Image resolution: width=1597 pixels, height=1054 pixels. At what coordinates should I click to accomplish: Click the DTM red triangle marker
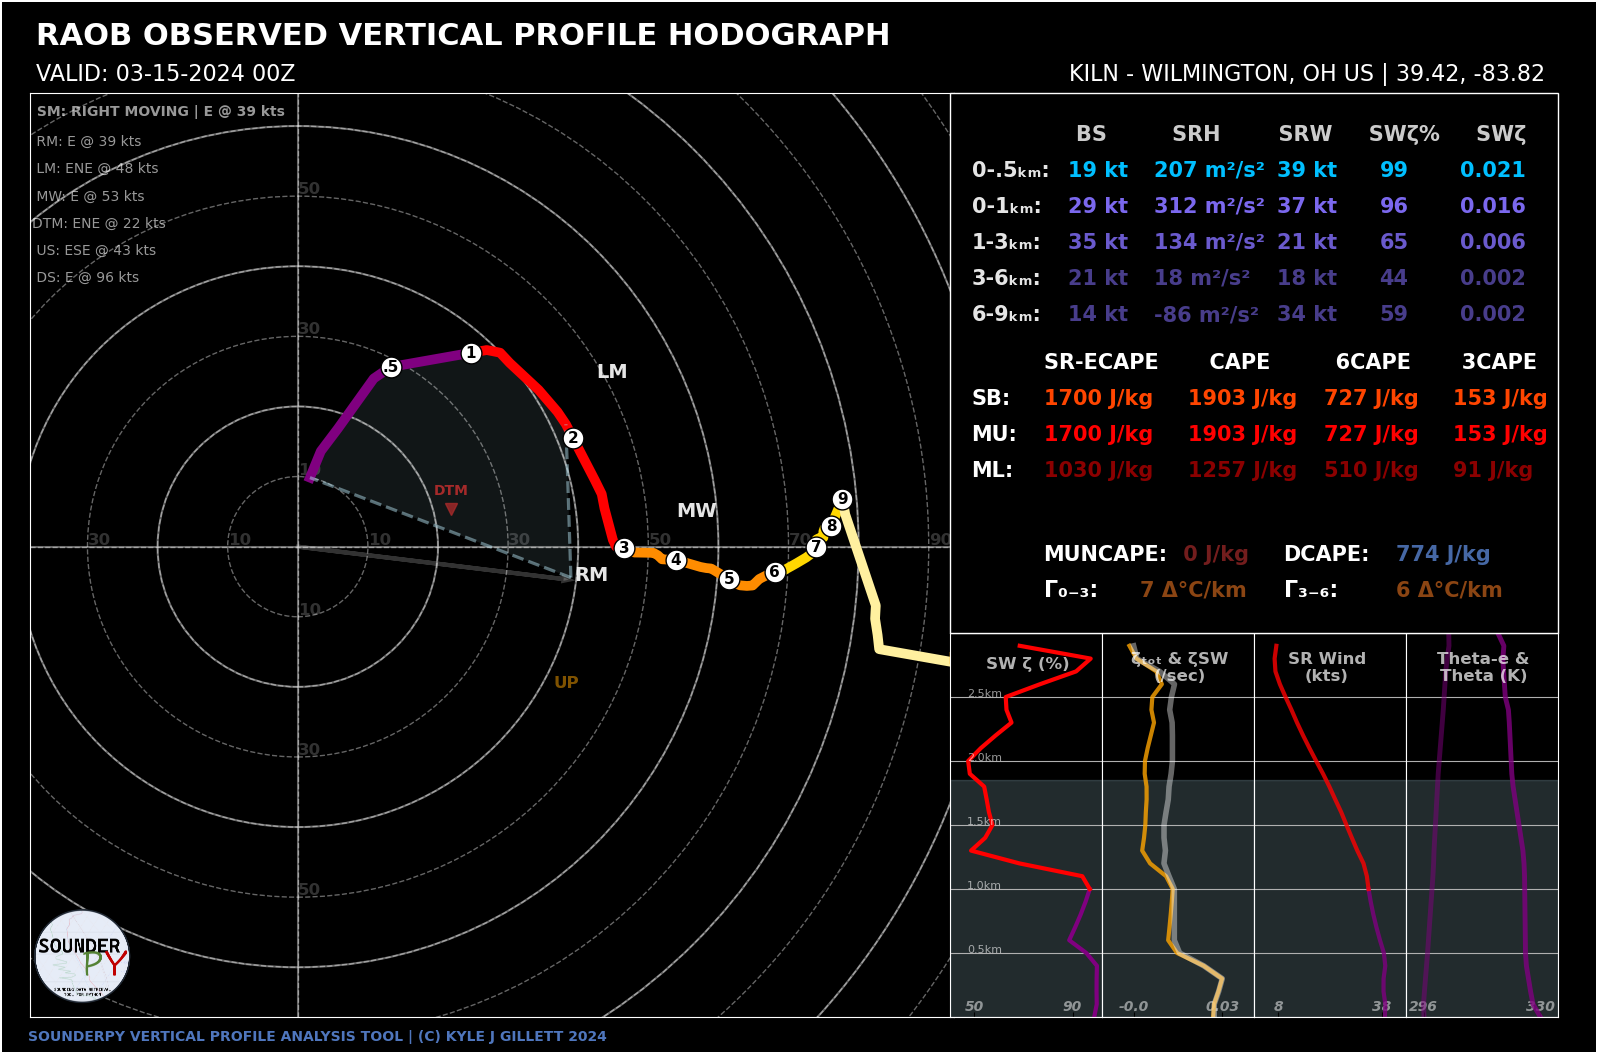[451, 509]
